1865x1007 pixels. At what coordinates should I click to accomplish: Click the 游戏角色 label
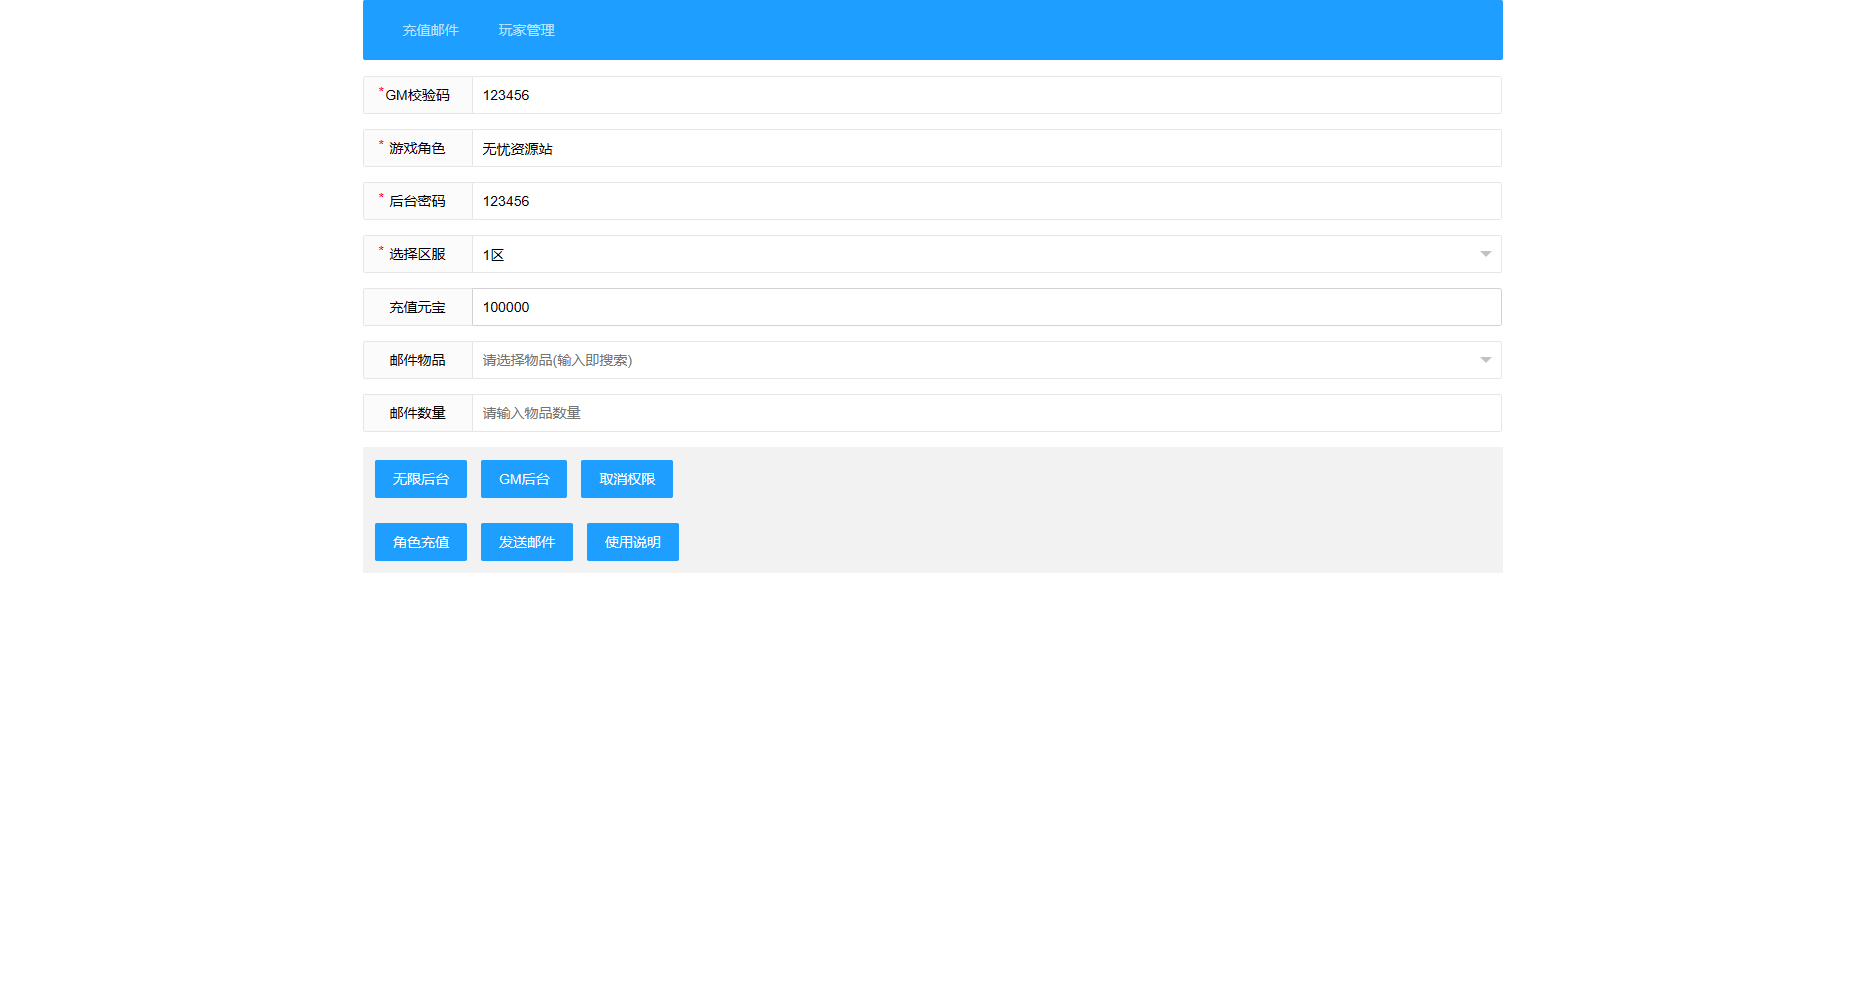(417, 148)
